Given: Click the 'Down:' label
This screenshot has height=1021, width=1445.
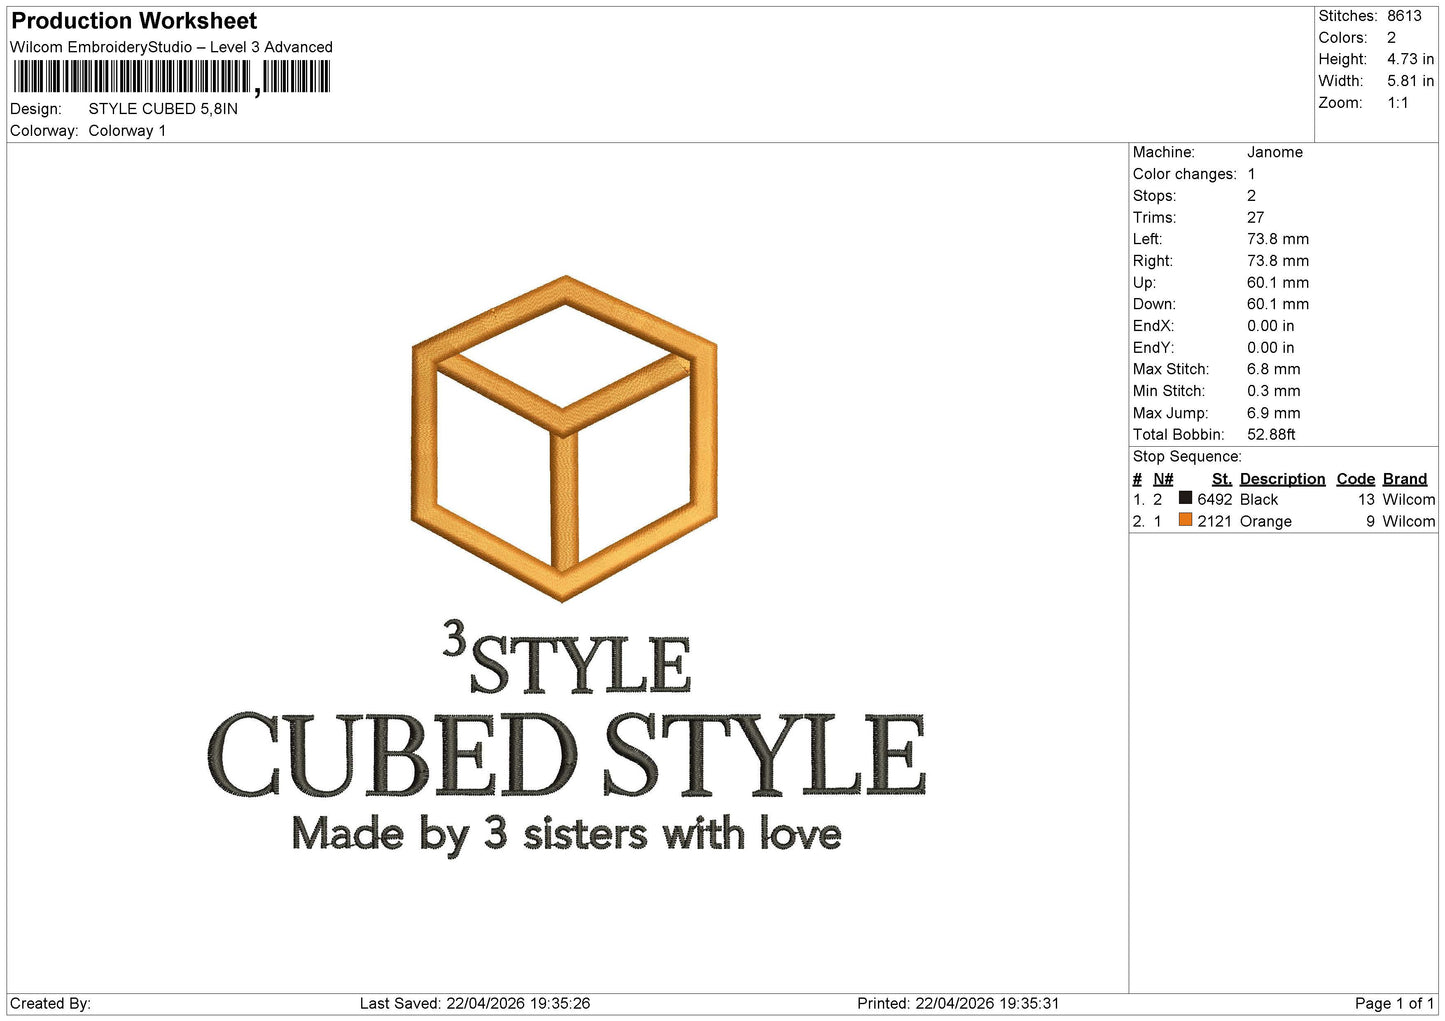Looking at the screenshot, I should (1154, 304).
